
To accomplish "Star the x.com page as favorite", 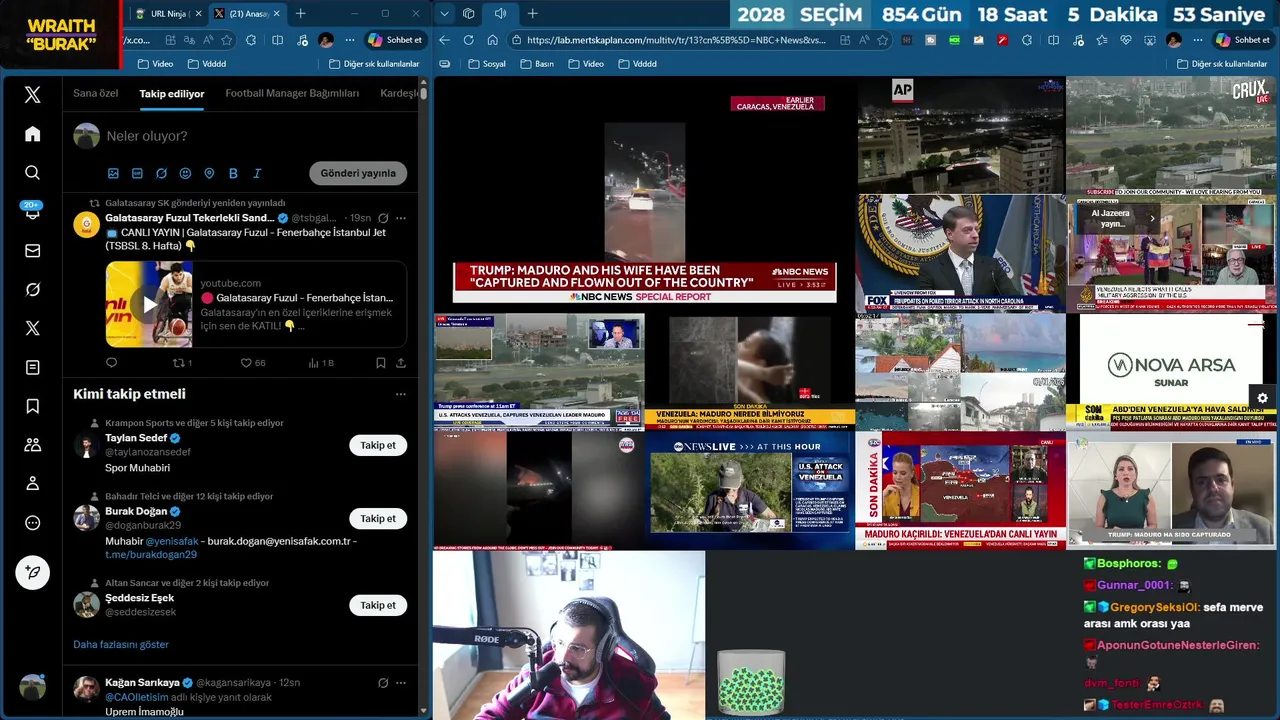I will point(227,40).
